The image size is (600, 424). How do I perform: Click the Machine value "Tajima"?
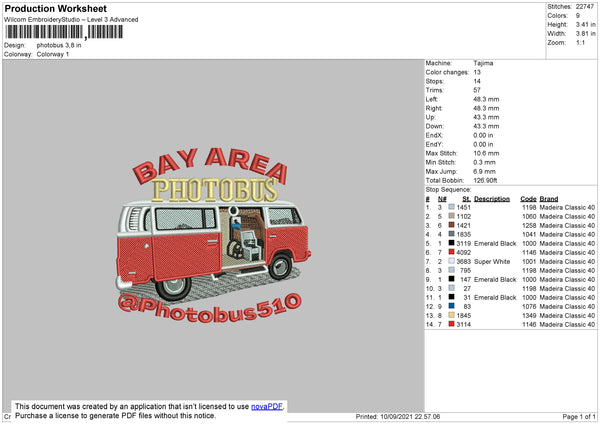click(x=483, y=63)
